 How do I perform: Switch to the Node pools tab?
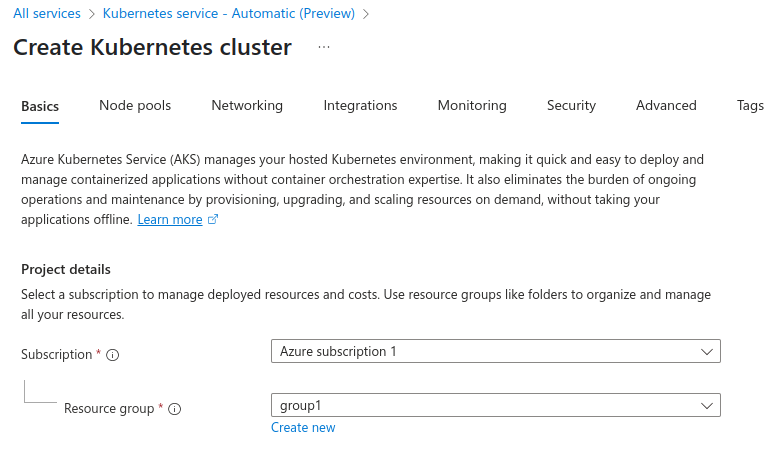tap(135, 105)
